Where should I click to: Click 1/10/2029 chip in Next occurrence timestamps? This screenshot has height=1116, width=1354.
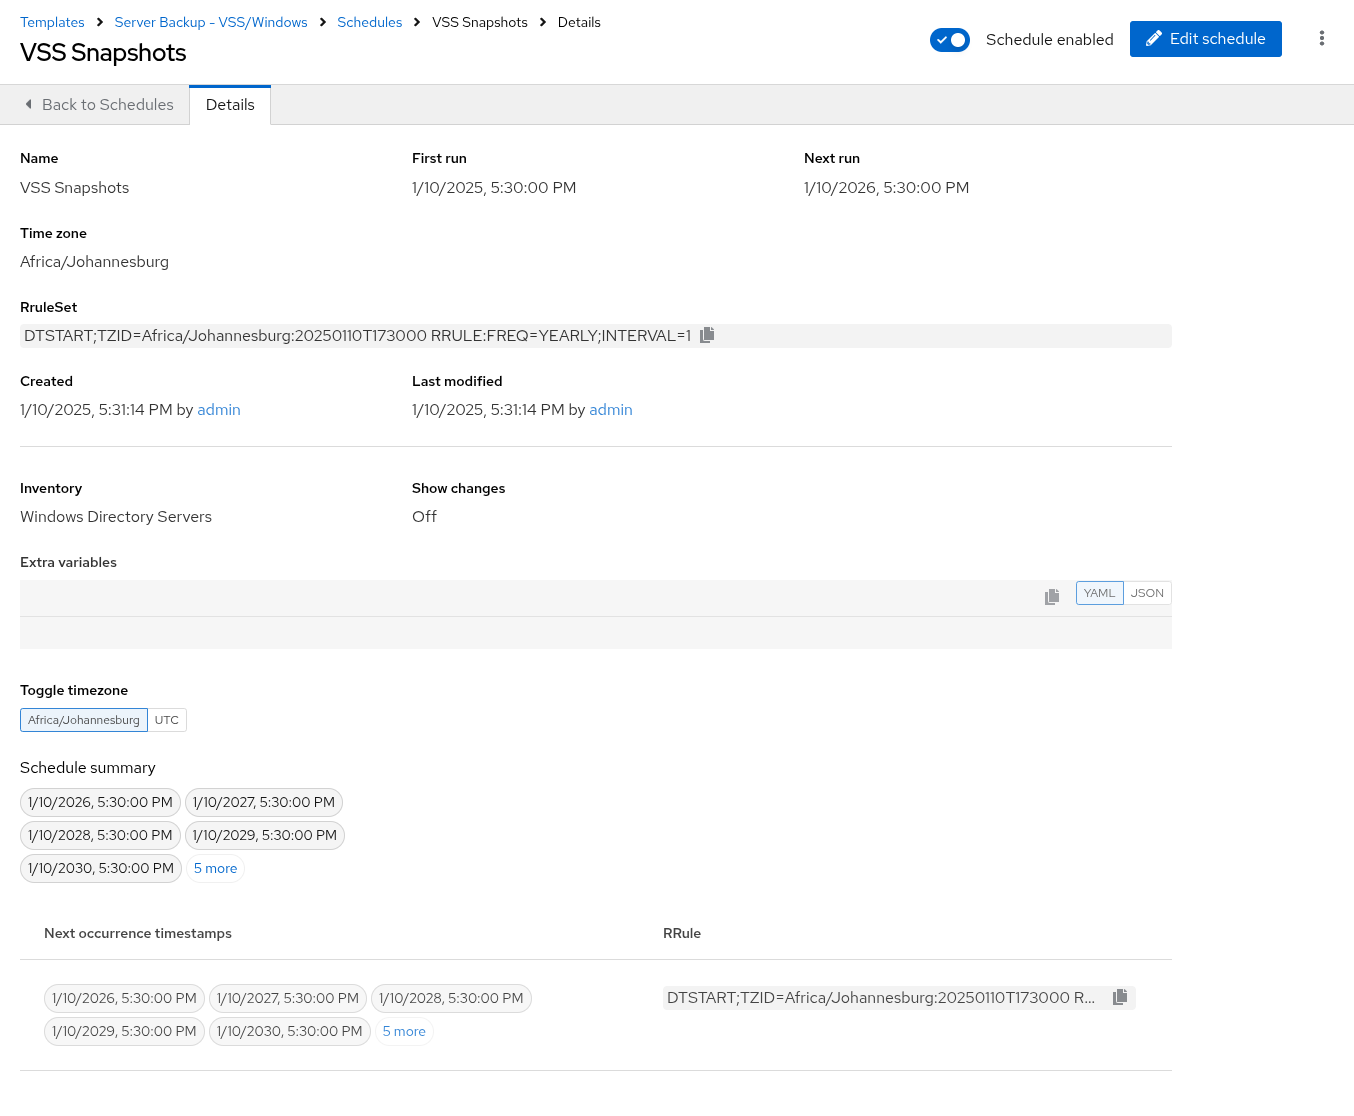point(125,1031)
